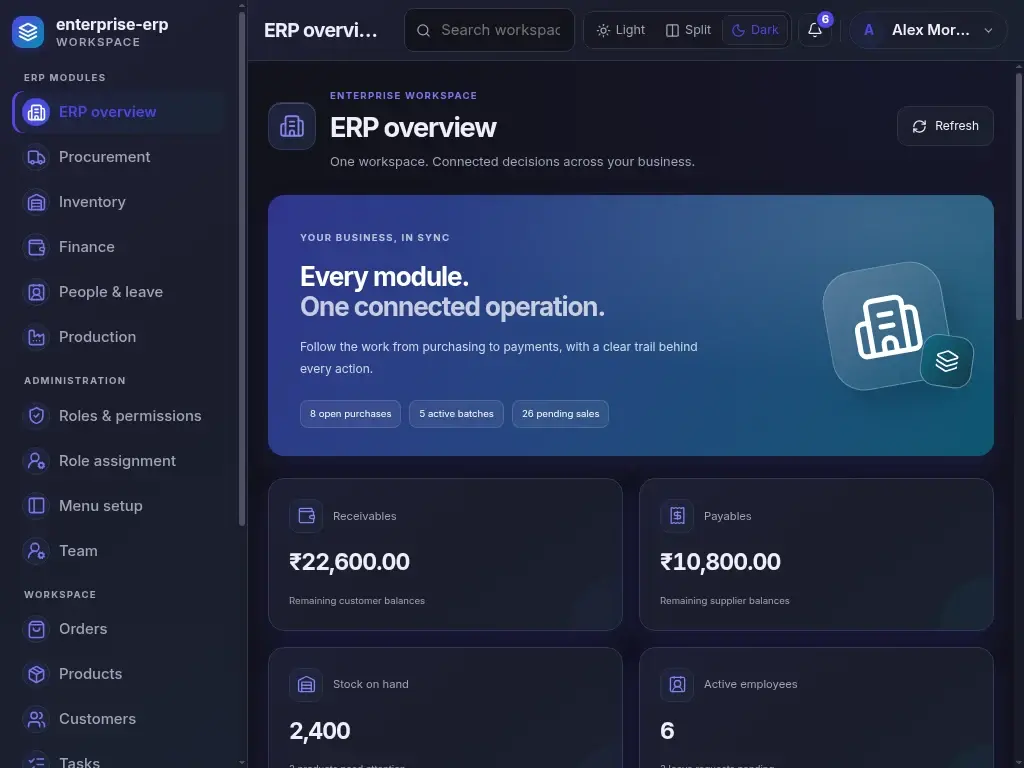Click the large building illustration in banner
Image resolution: width=1024 pixels, height=768 pixels.
coord(888,326)
